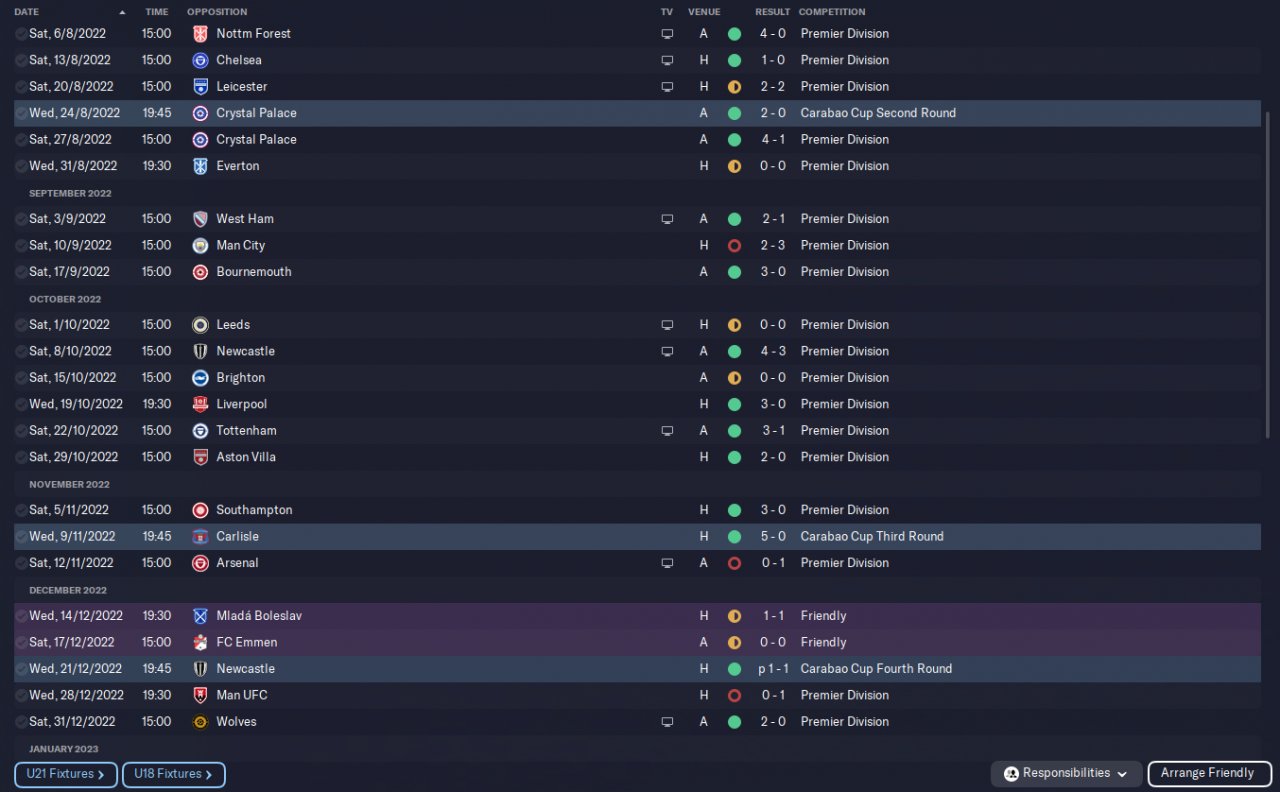The width and height of the screenshot is (1280, 792).
Task: Expand U21 Fixtures
Action: [66, 774]
